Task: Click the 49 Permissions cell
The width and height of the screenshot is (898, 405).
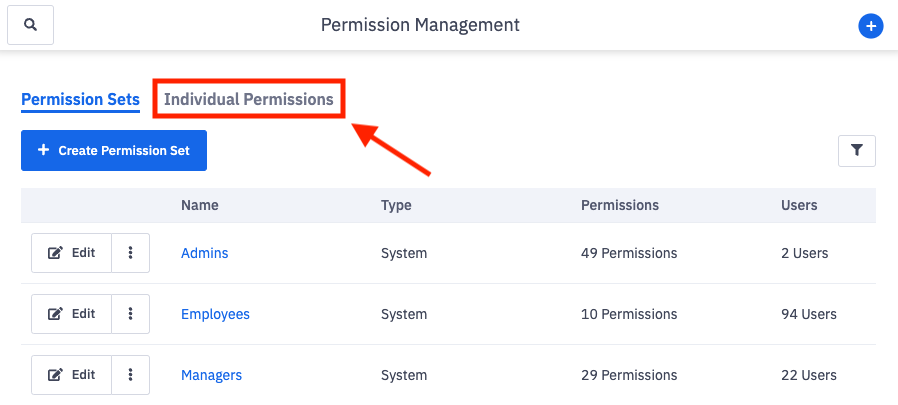Action: tap(629, 253)
